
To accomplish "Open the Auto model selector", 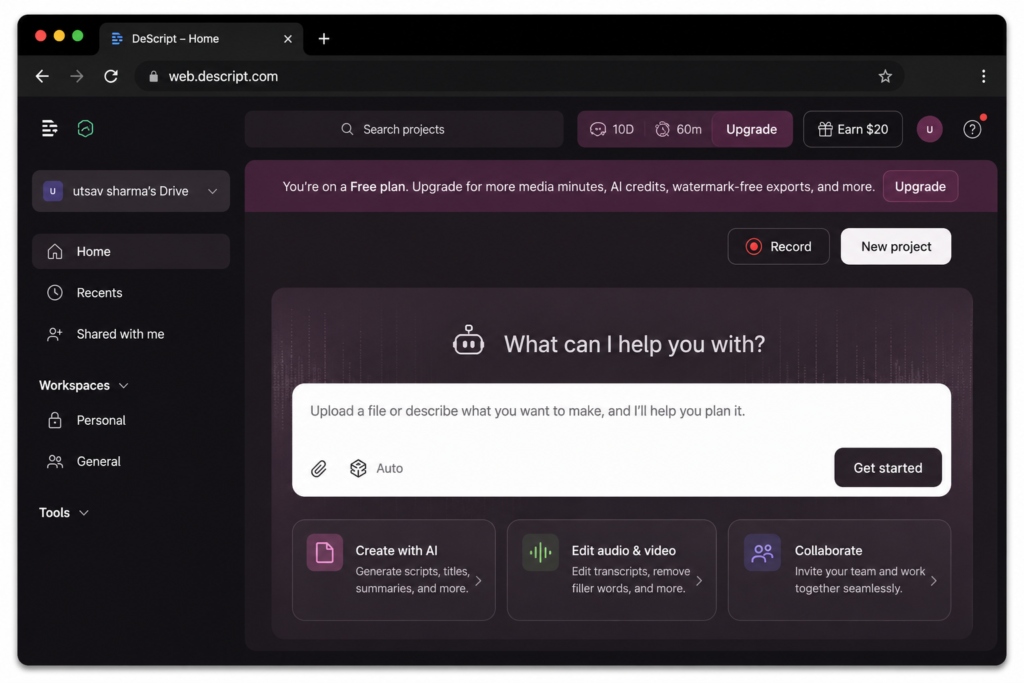I will click(x=376, y=468).
